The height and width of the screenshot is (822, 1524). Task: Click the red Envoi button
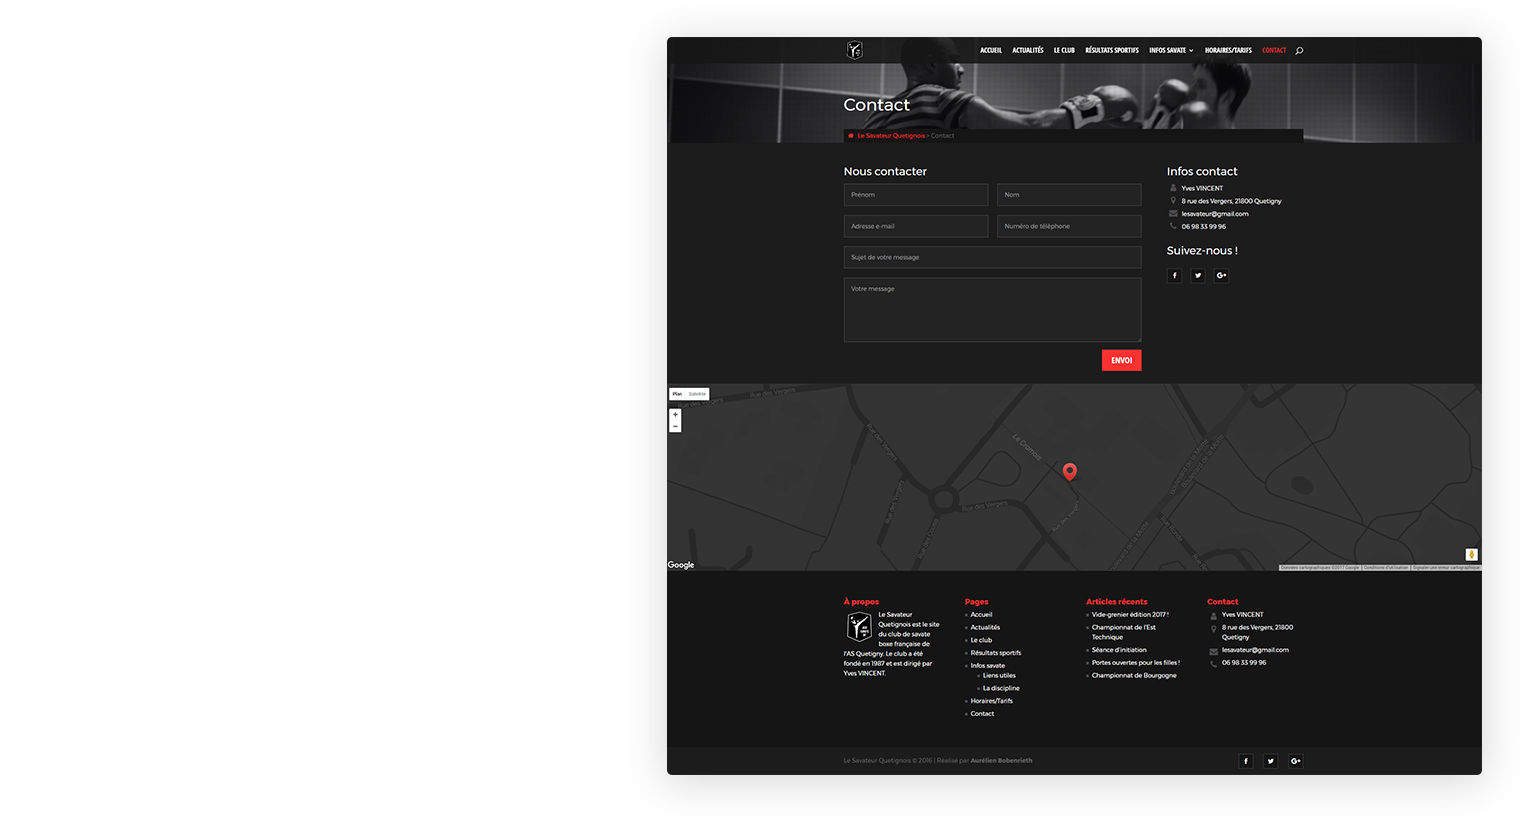1121,360
